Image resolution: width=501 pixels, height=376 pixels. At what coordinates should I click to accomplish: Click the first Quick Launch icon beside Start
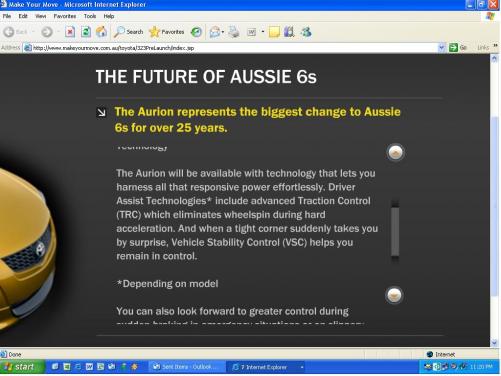[x=55, y=367]
